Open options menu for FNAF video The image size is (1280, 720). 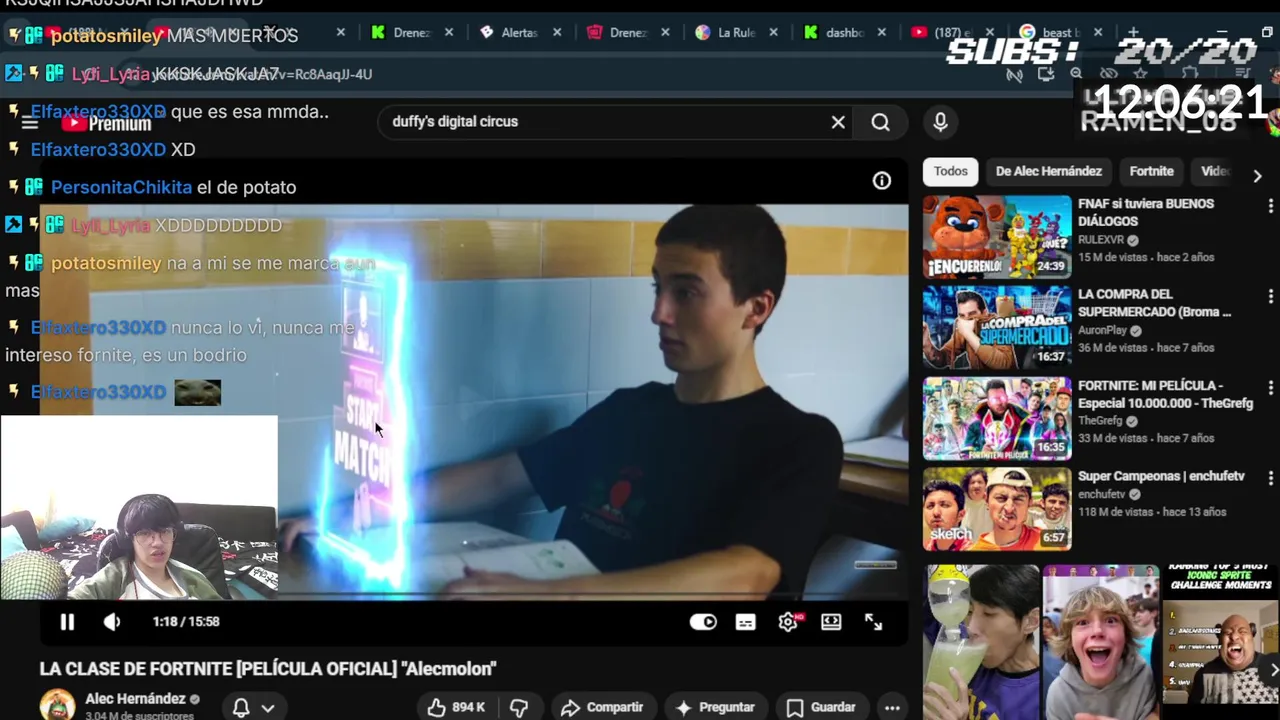(x=1270, y=206)
